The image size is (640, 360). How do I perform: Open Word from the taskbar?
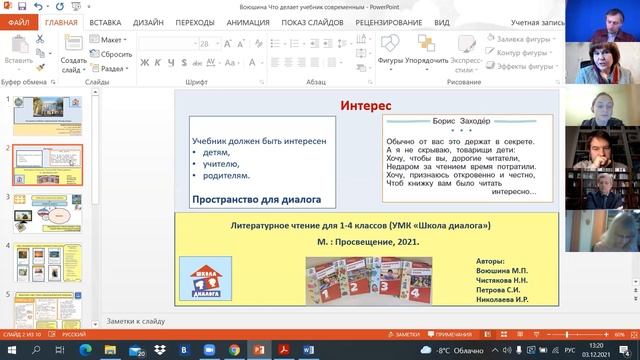pyautogui.click(x=309, y=350)
